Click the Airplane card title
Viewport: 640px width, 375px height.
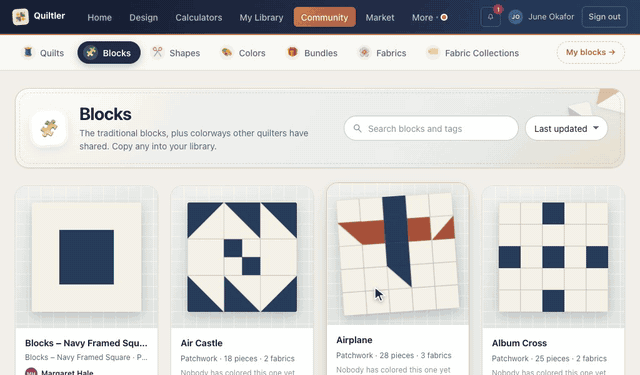click(x=354, y=340)
